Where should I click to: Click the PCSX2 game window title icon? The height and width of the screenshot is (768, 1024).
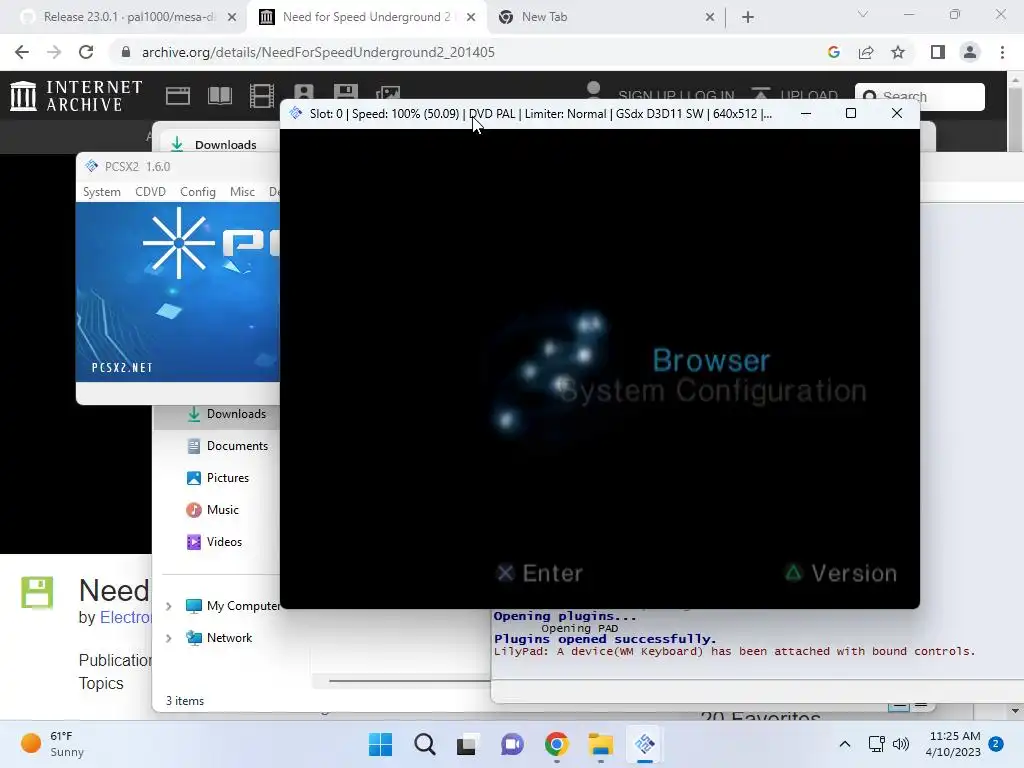coord(296,114)
